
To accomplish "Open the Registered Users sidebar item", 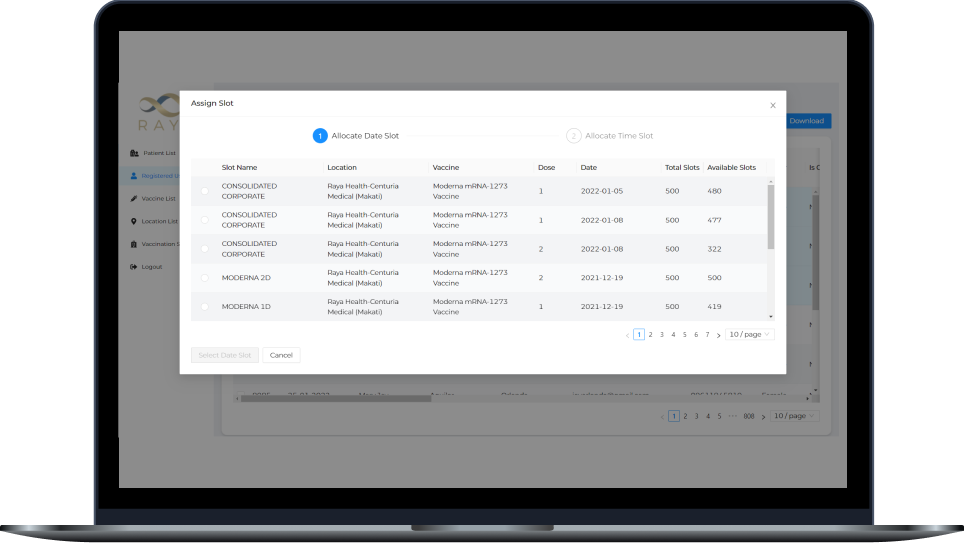I will pyautogui.click(x=160, y=176).
